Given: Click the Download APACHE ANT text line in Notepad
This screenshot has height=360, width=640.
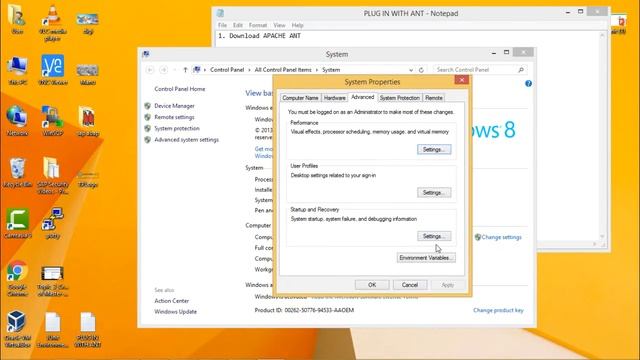Looking at the screenshot, I should [x=259, y=36].
